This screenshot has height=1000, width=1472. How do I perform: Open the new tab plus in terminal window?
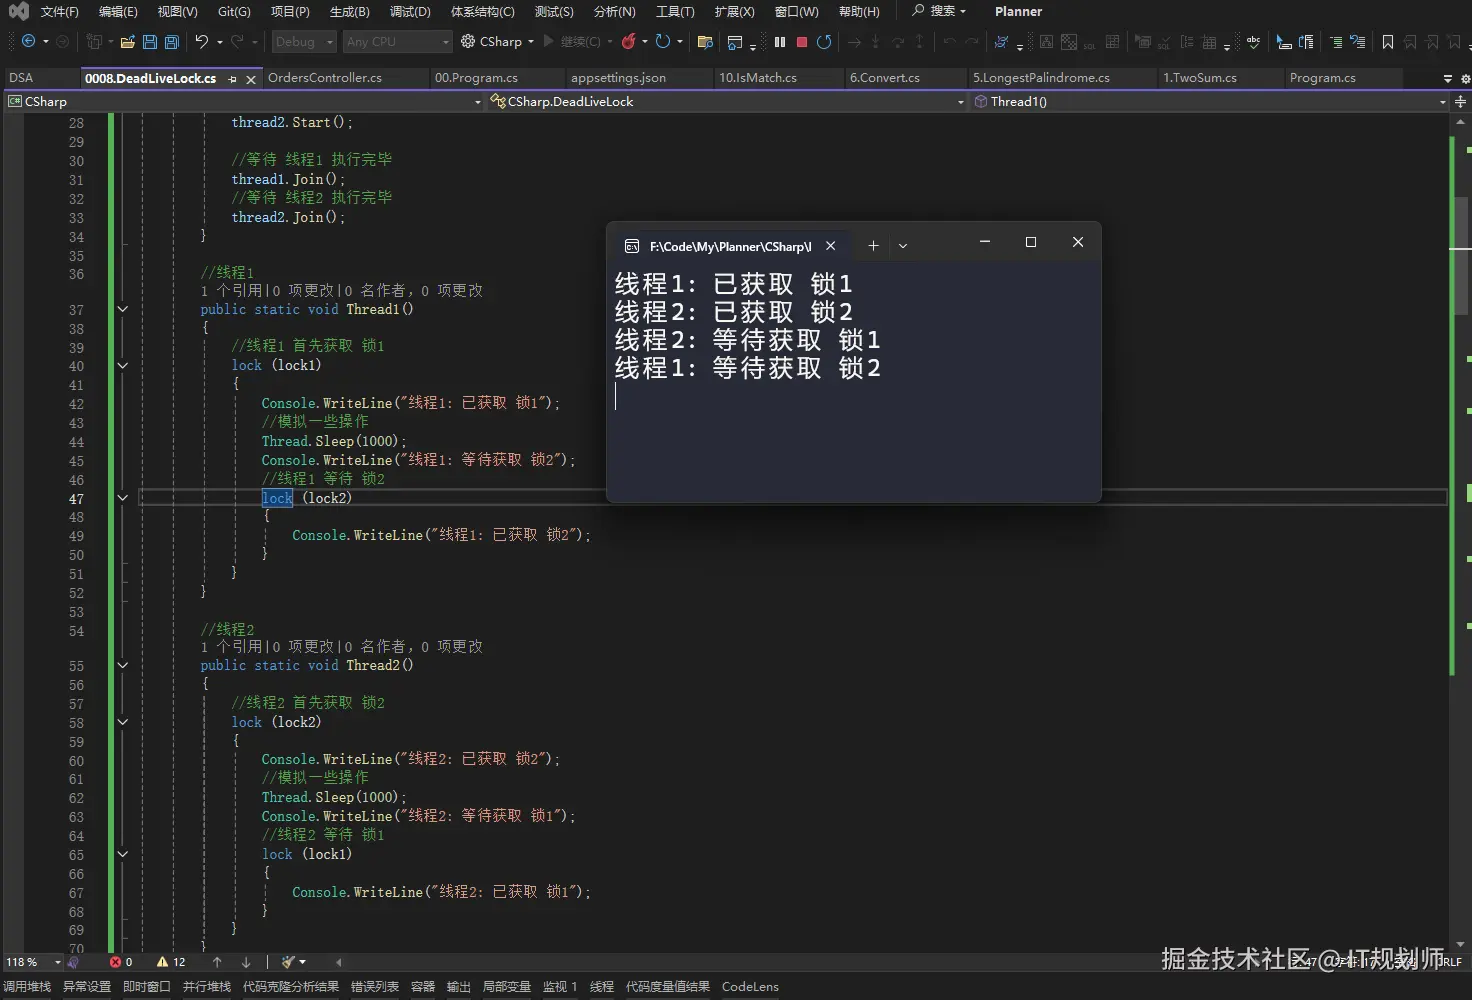873,245
